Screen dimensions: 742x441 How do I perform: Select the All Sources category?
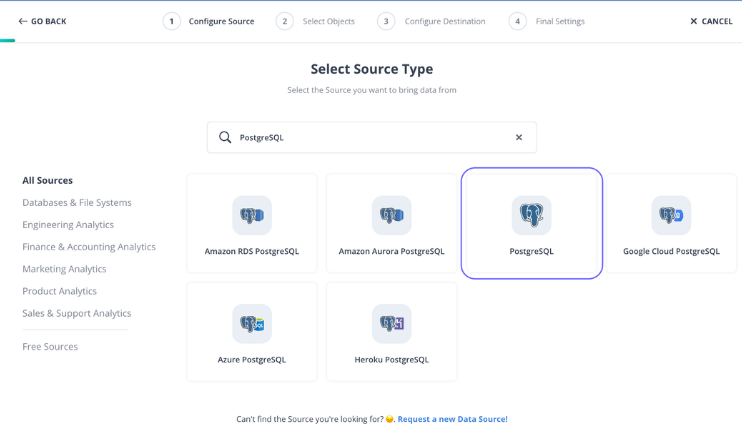(47, 180)
